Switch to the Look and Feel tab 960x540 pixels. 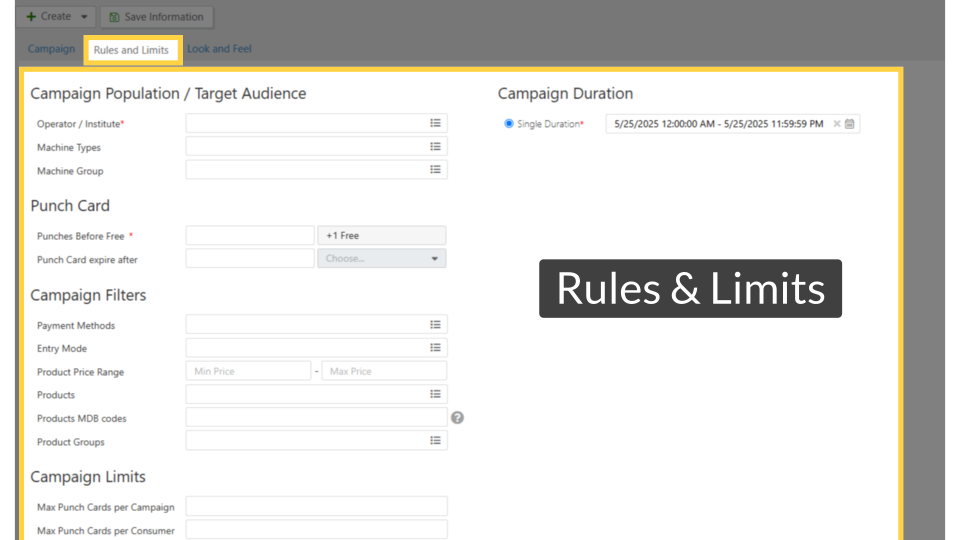point(219,49)
